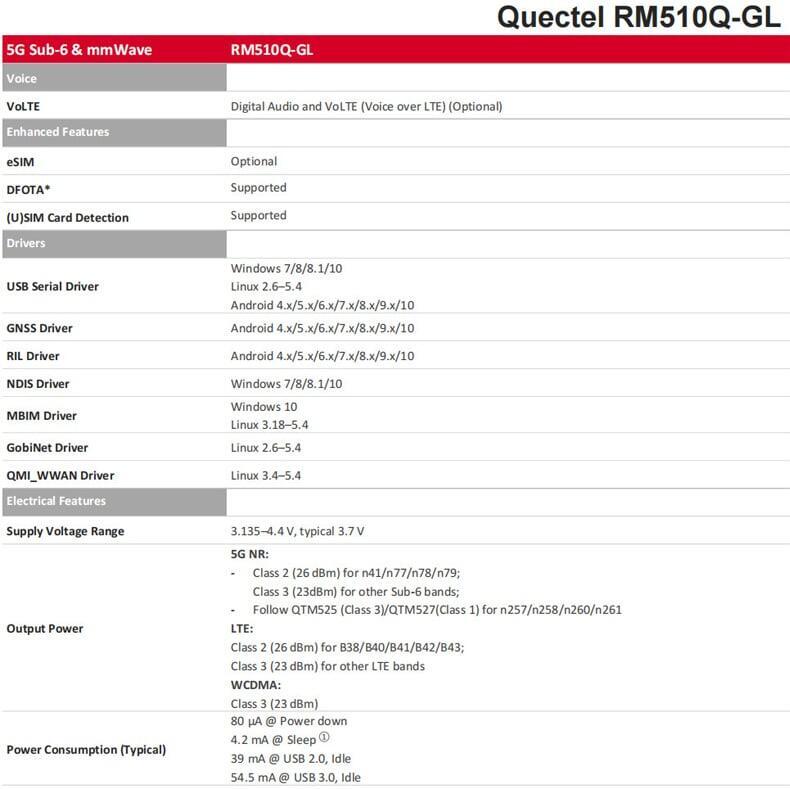The width and height of the screenshot is (790, 789).
Task: Click the red 'RM510Q-GL' column header
Action: (272, 50)
